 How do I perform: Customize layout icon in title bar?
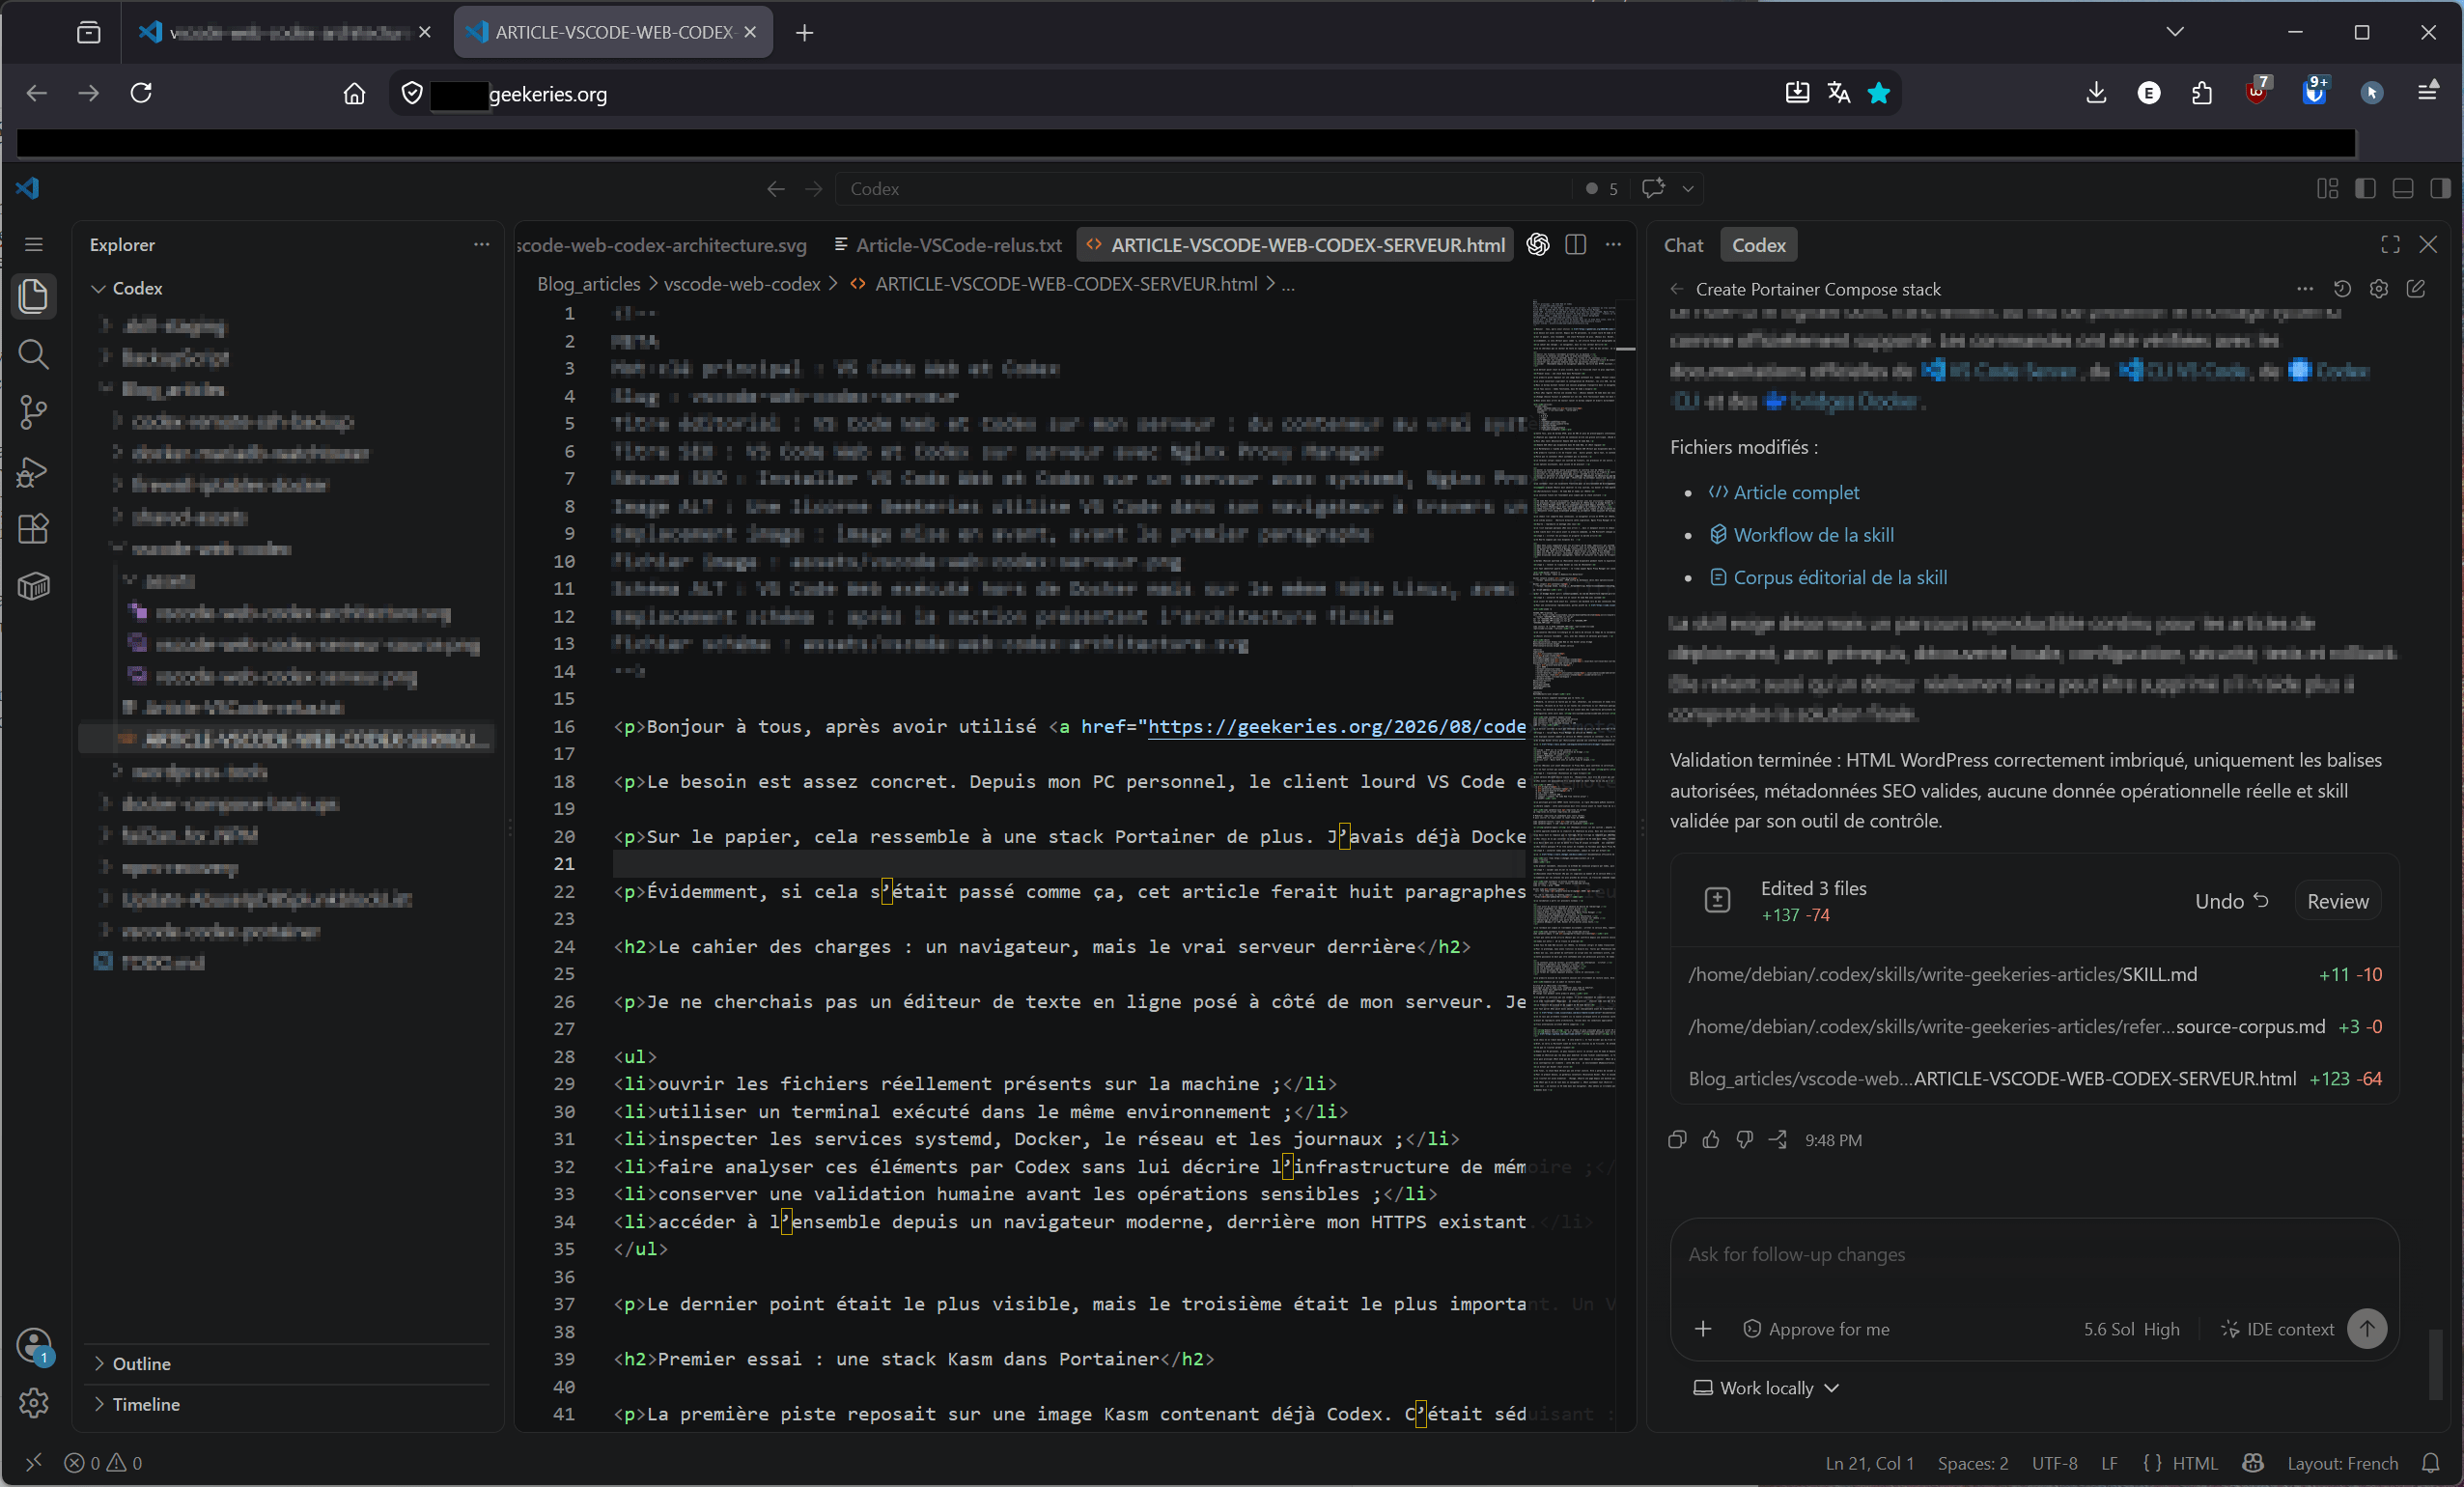[x=2327, y=188]
